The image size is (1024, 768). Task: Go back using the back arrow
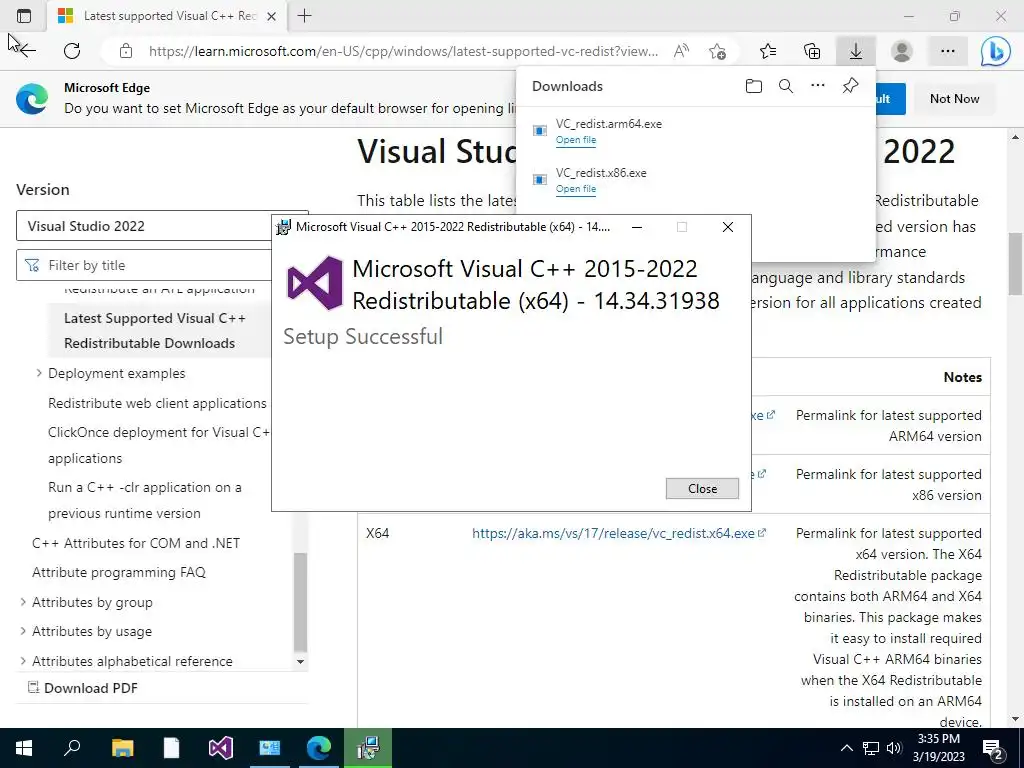click(26, 51)
